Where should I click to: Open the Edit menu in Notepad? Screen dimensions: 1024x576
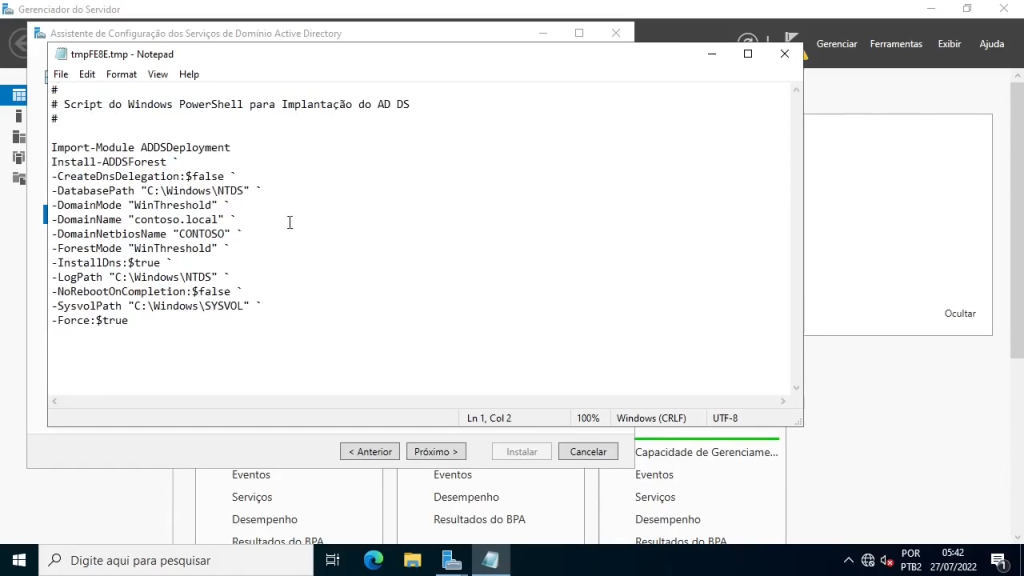(87, 74)
